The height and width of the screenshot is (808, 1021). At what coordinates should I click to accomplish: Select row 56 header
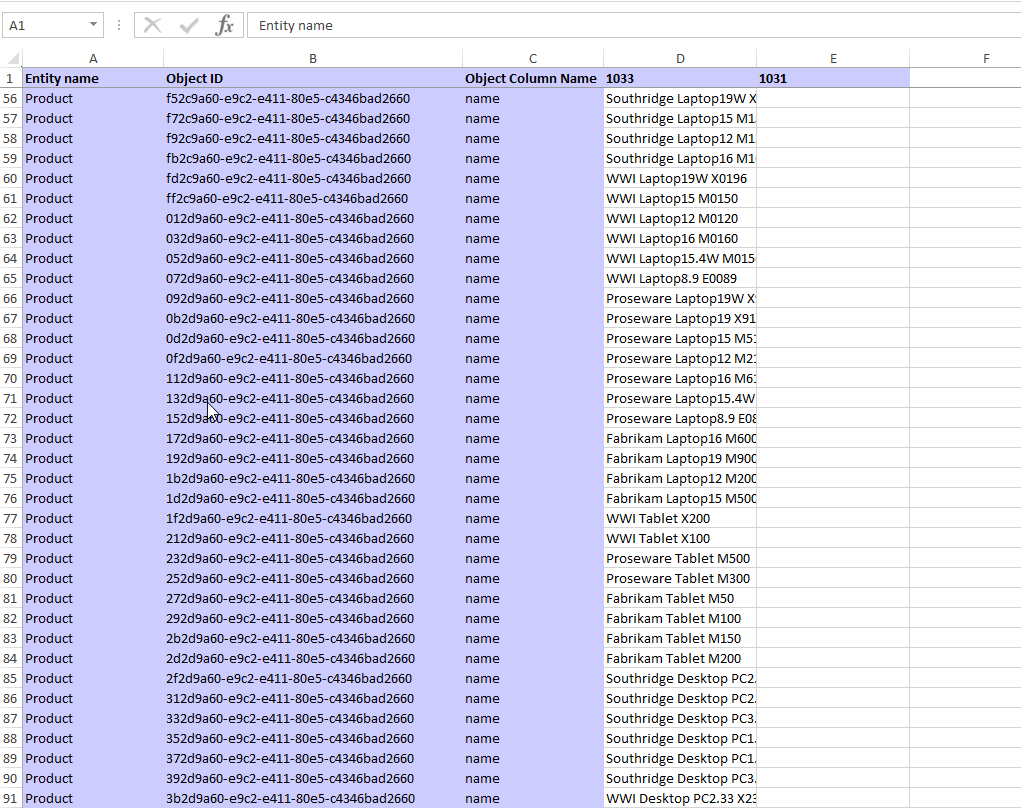pos(10,98)
